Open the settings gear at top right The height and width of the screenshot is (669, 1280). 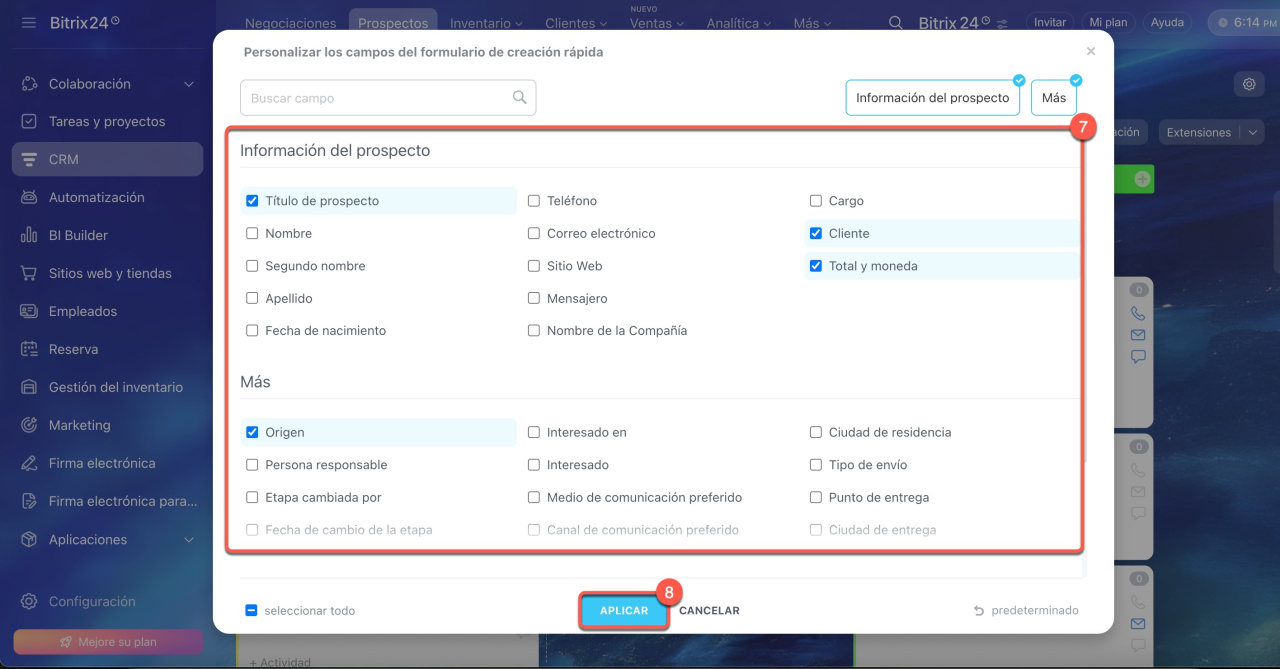click(x=1249, y=84)
